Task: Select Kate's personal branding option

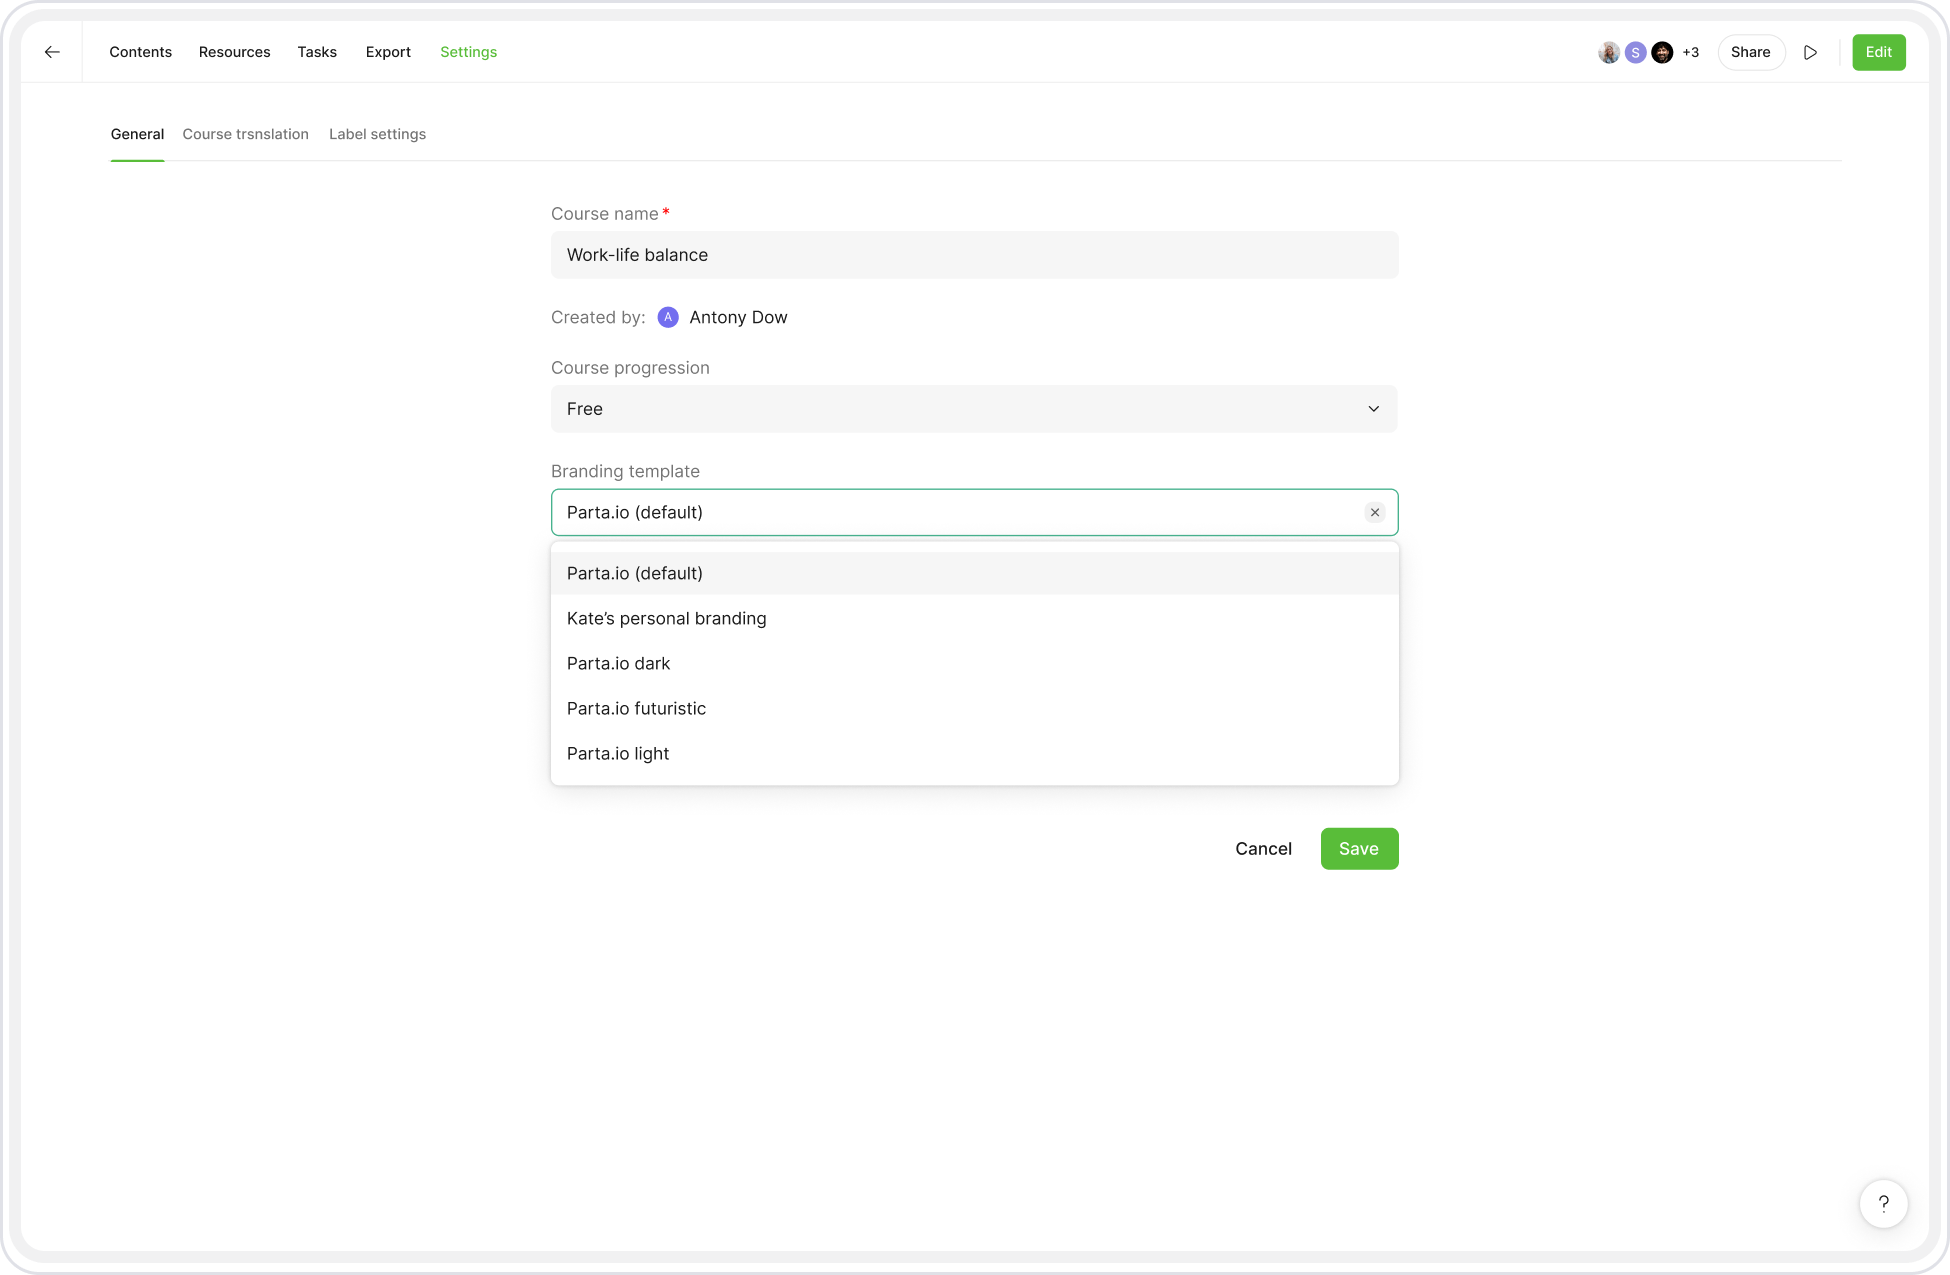Action: point(667,618)
